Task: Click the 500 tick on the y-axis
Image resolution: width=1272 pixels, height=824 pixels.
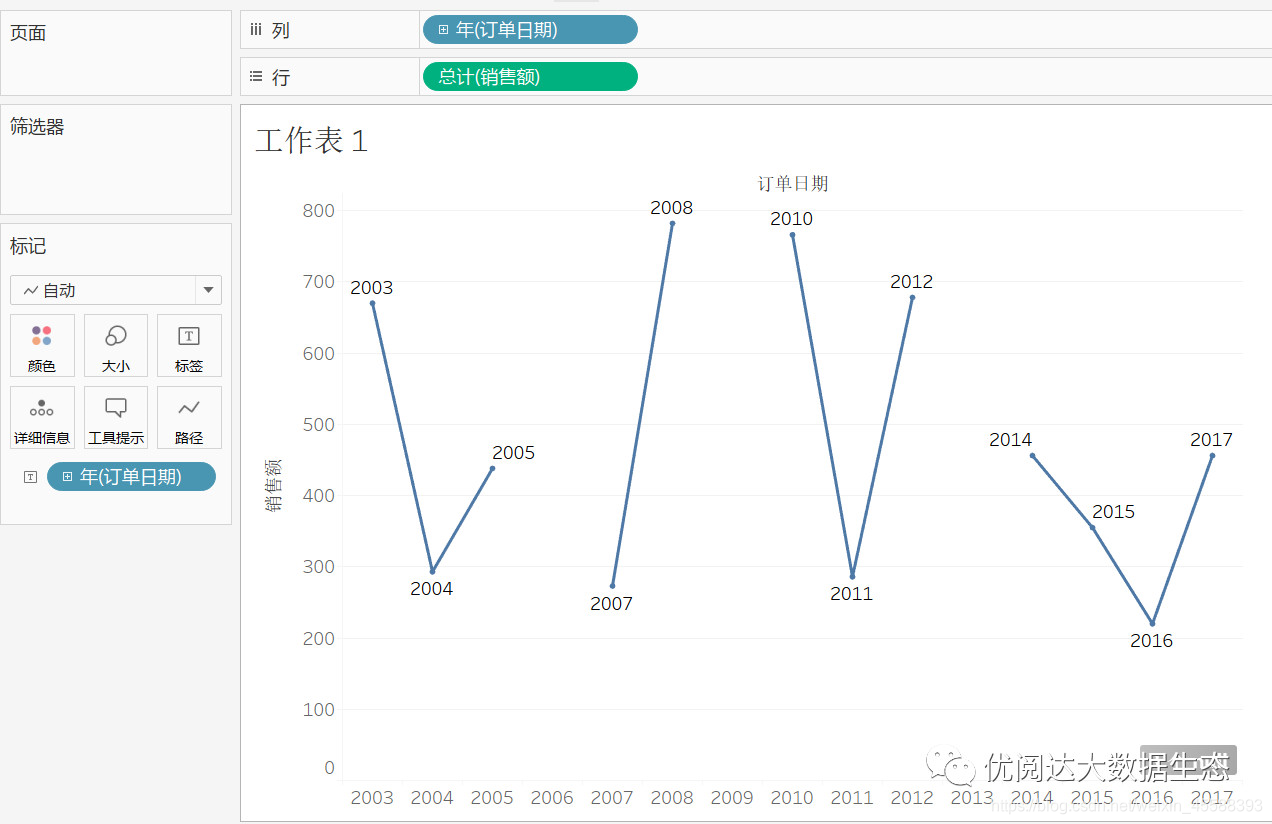Action: tap(319, 425)
